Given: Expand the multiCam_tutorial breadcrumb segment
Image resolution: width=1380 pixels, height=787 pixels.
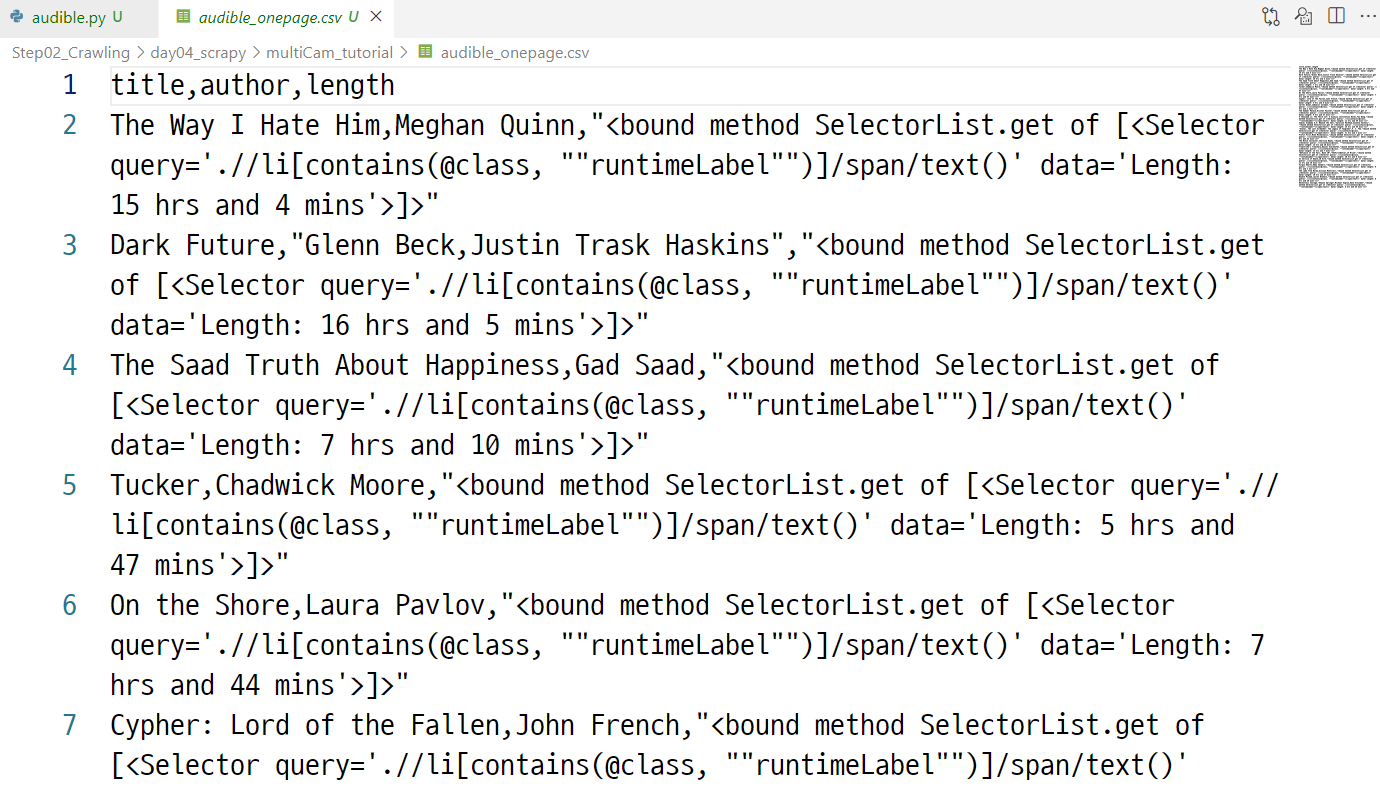Looking at the screenshot, I should coord(330,52).
